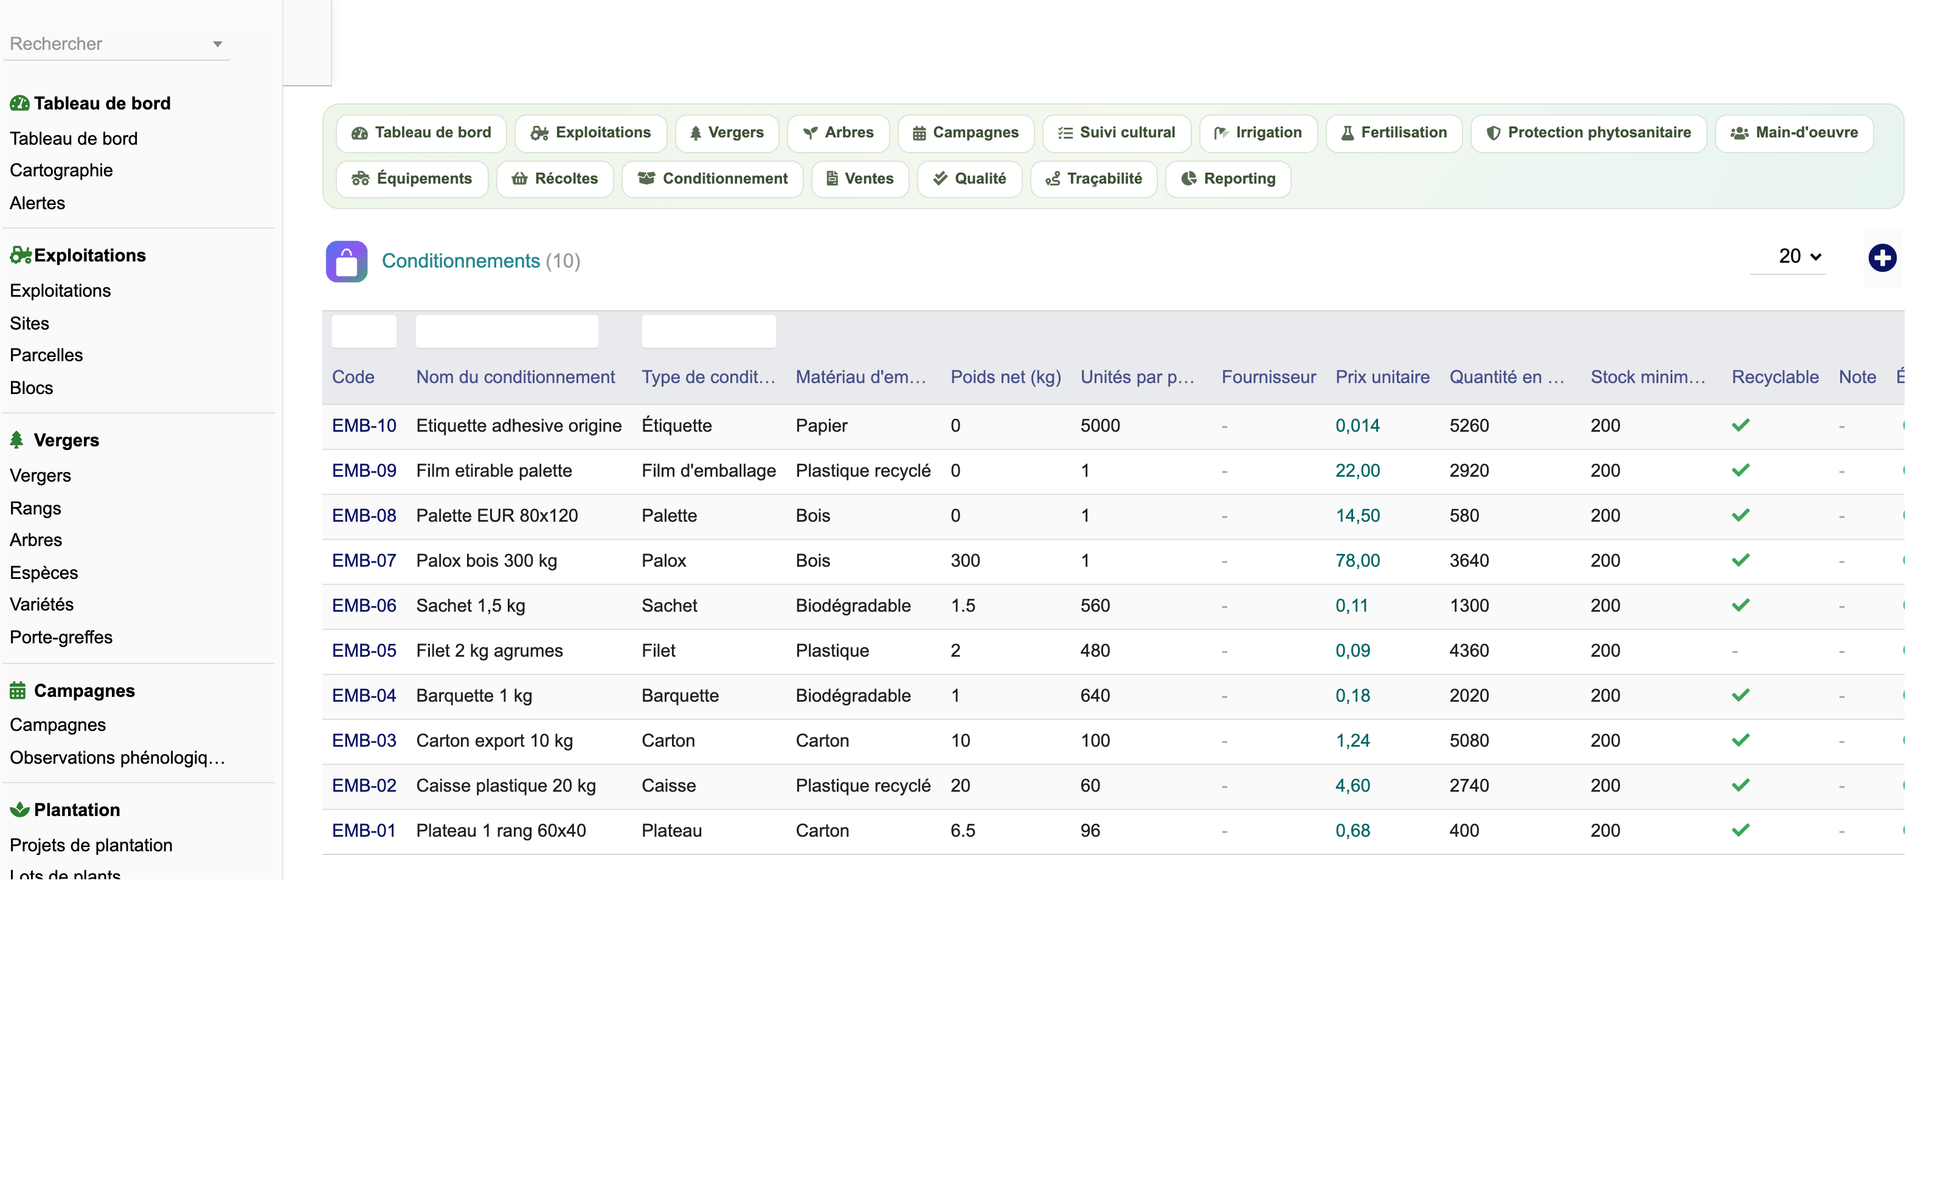
Task: Open the Campagnes tab
Action: 965,133
